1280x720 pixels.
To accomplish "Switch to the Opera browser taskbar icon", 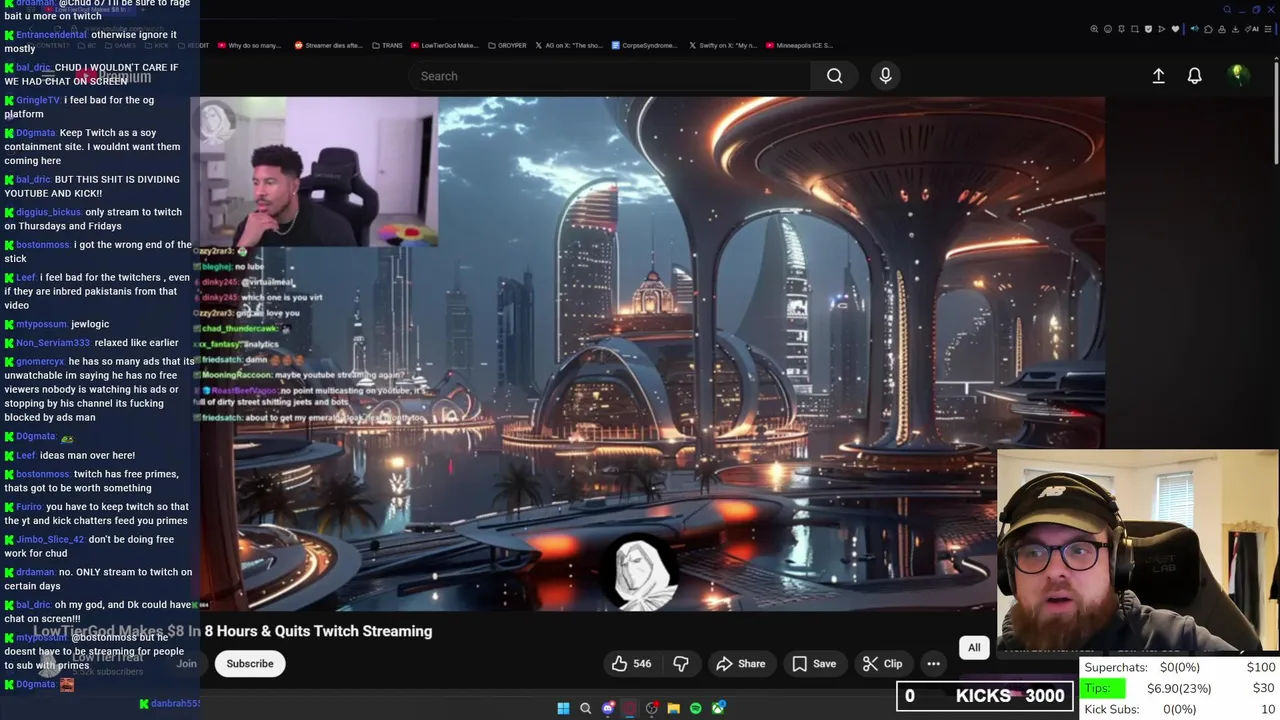I will click(630, 709).
